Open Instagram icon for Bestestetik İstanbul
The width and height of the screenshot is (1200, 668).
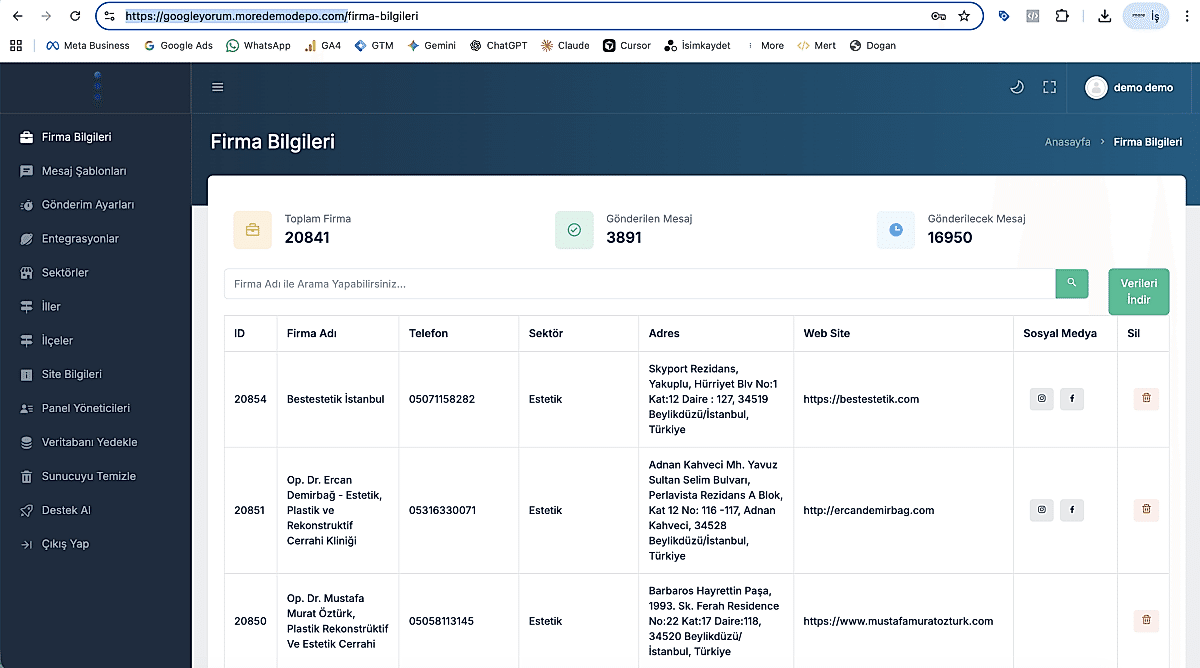[x=1042, y=399]
